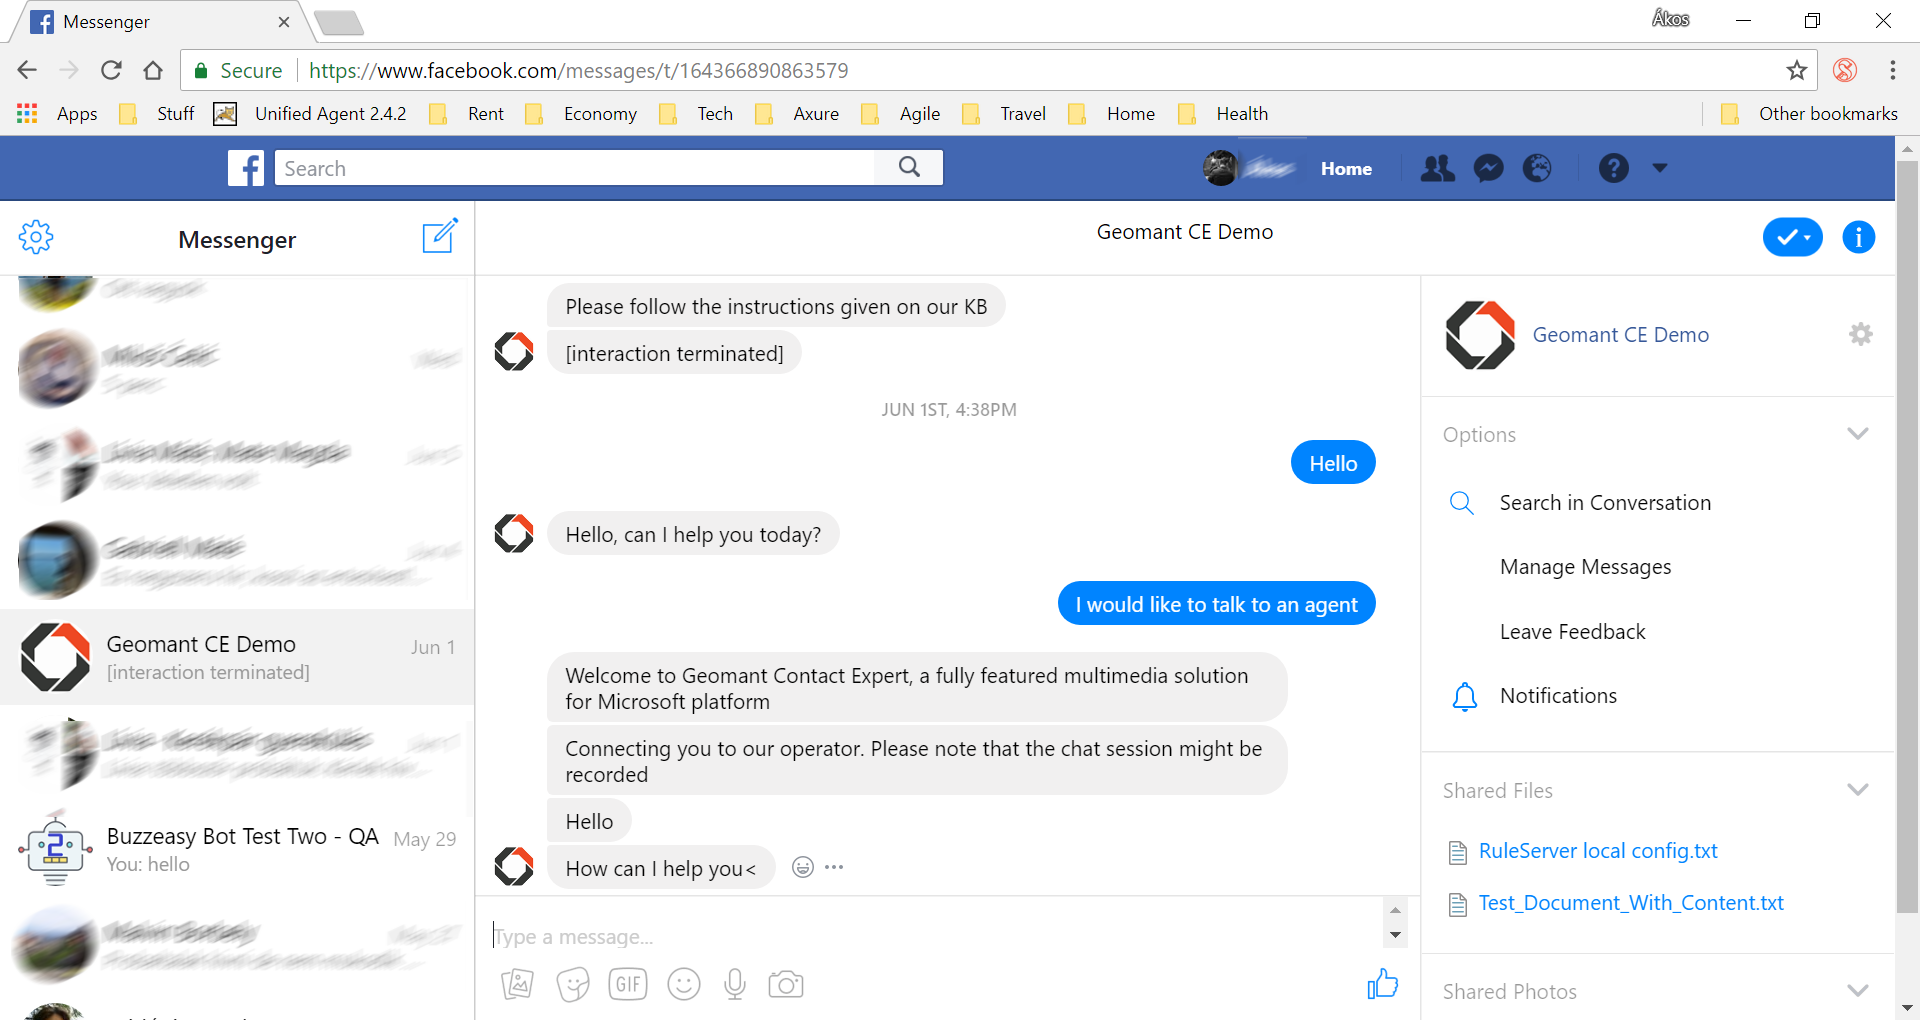Open Apps shortcut in bookmarks bar
Viewport: 1920px width, 1020px height.
click(57, 114)
